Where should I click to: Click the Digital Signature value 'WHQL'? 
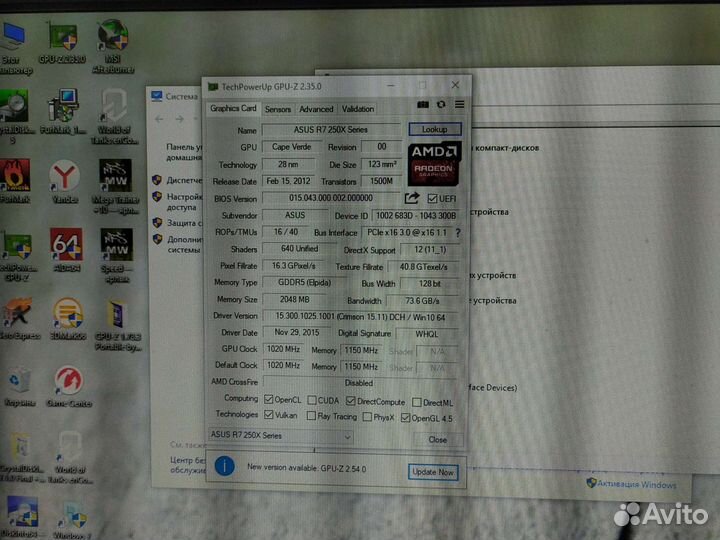point(427,334)
